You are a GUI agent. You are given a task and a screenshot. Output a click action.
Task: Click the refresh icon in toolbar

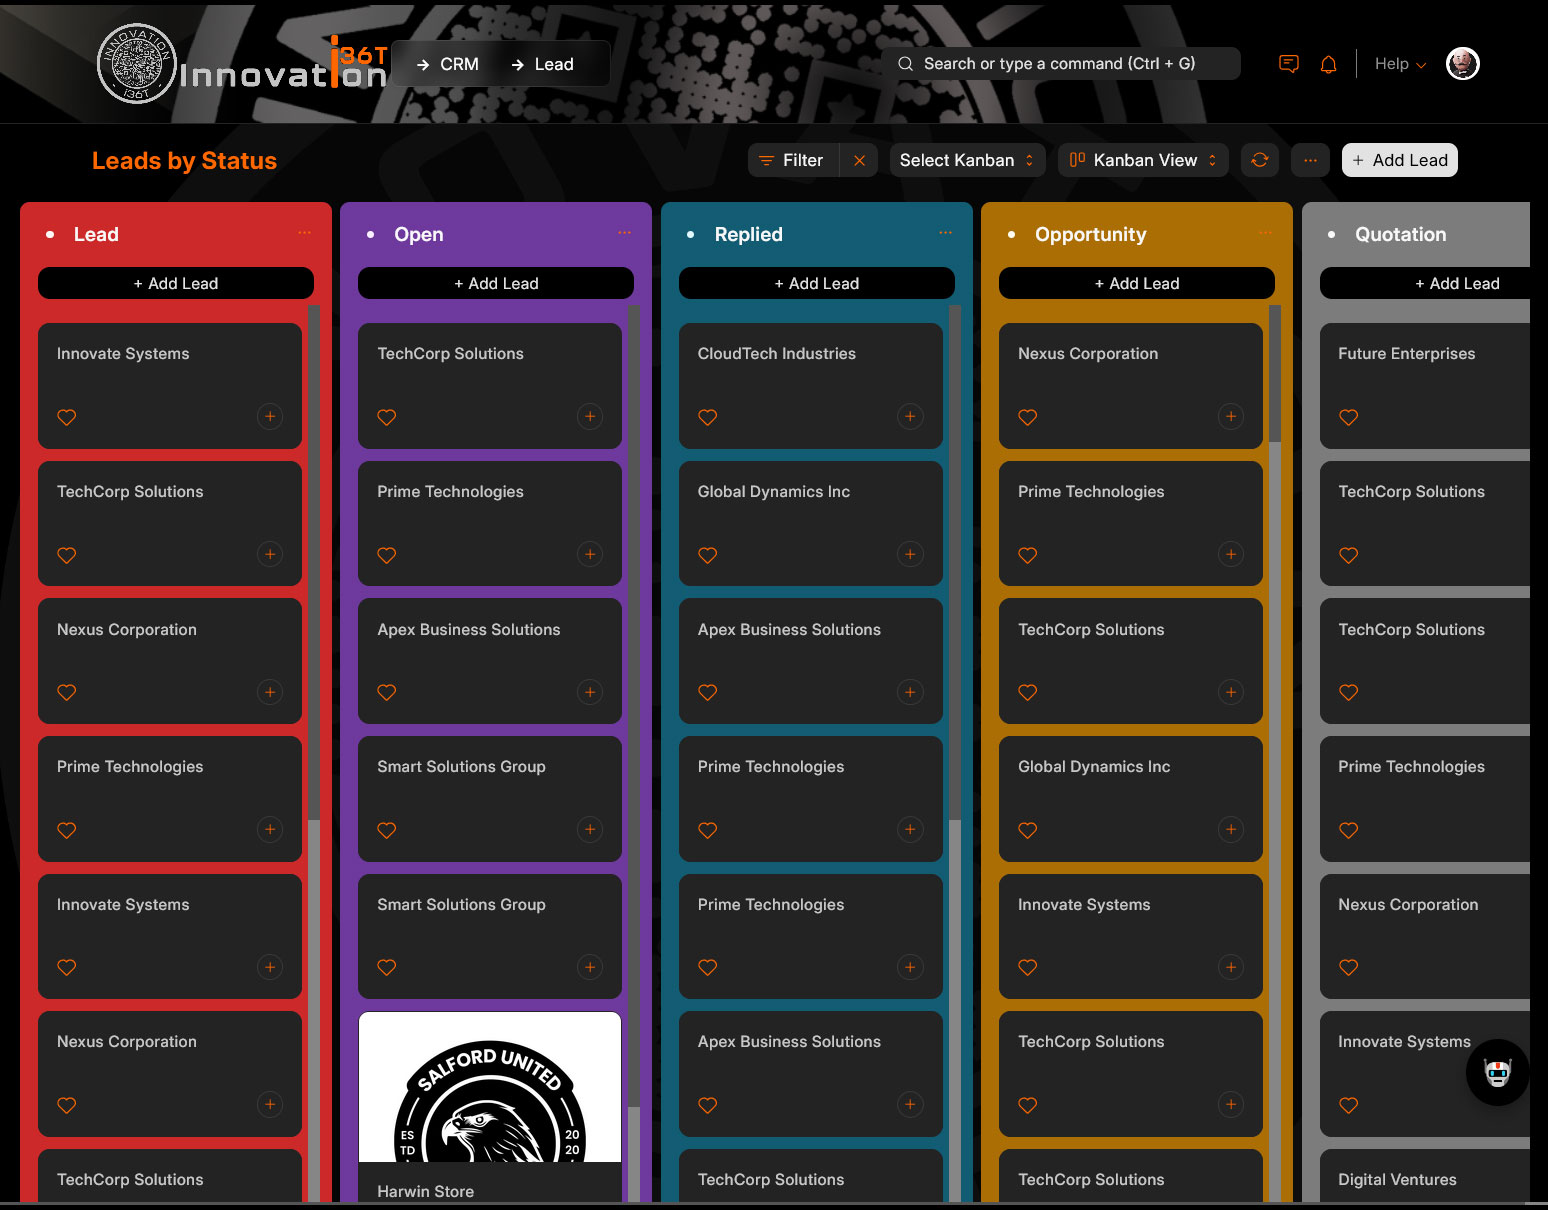1260,160
